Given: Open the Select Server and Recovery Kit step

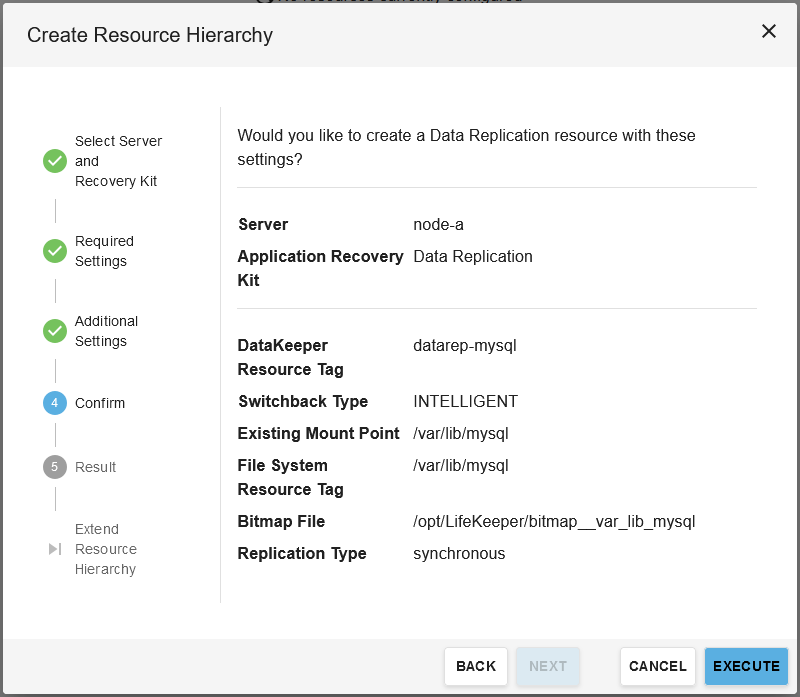Looking at the screenshot, I should click(118, 161).
